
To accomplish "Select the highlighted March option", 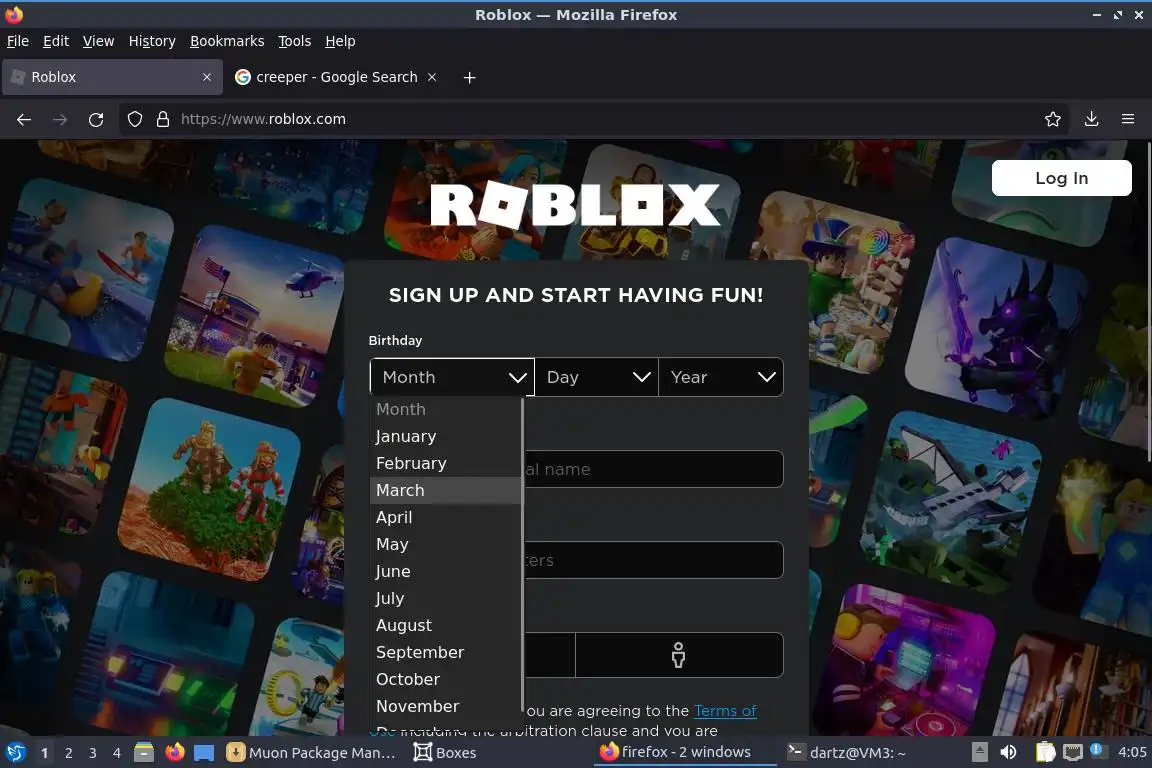I will (445, 490).
